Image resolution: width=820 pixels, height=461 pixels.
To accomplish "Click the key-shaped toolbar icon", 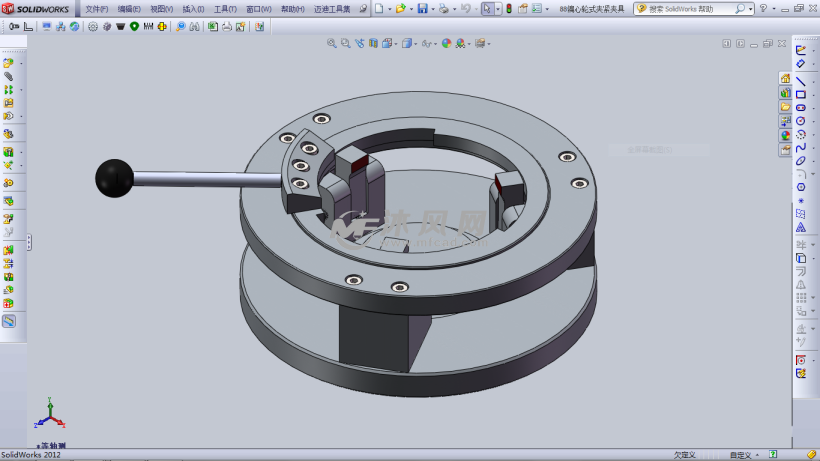I will 14,27.
